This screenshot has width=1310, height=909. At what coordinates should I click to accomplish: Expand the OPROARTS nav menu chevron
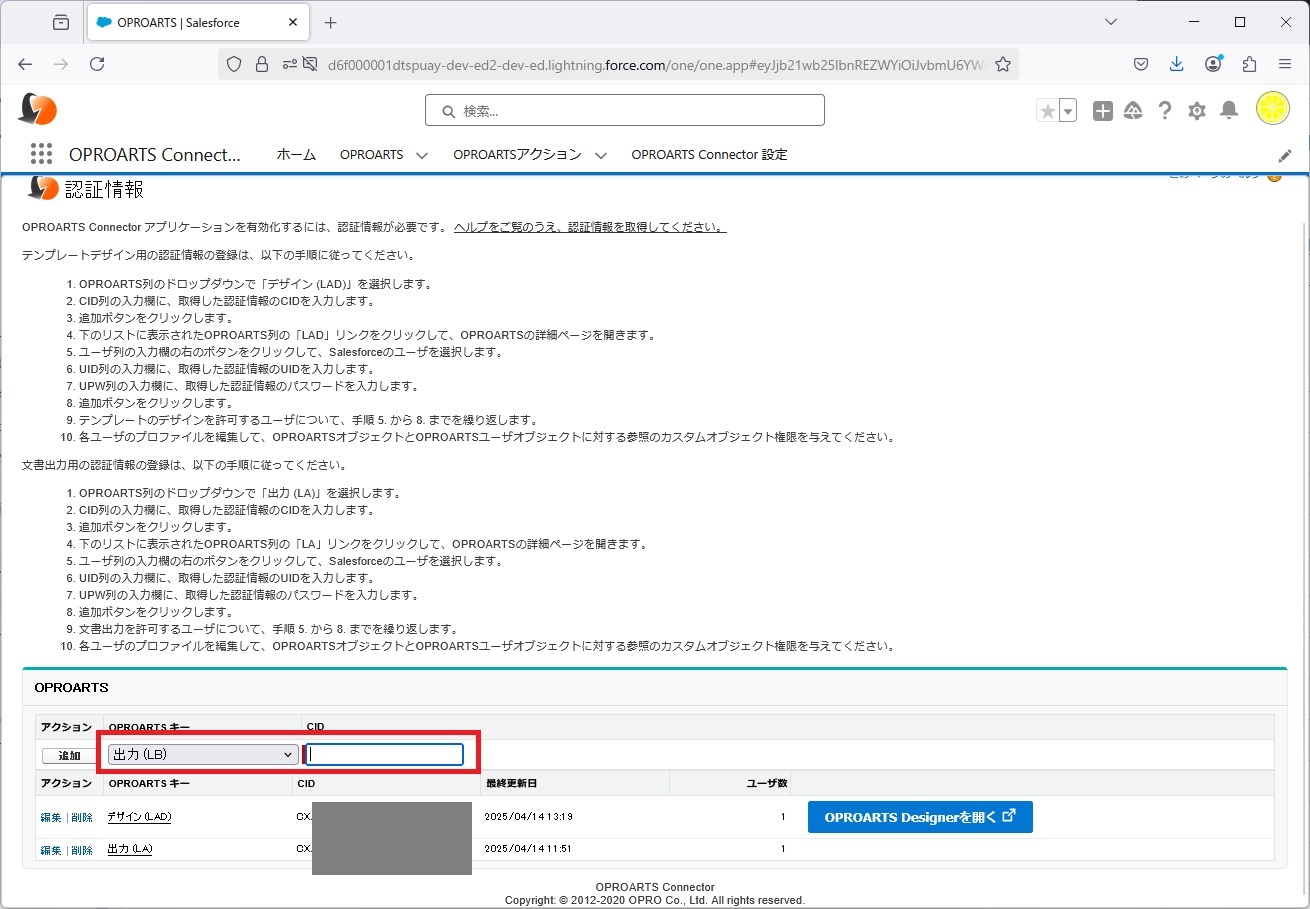click(421, 155)
